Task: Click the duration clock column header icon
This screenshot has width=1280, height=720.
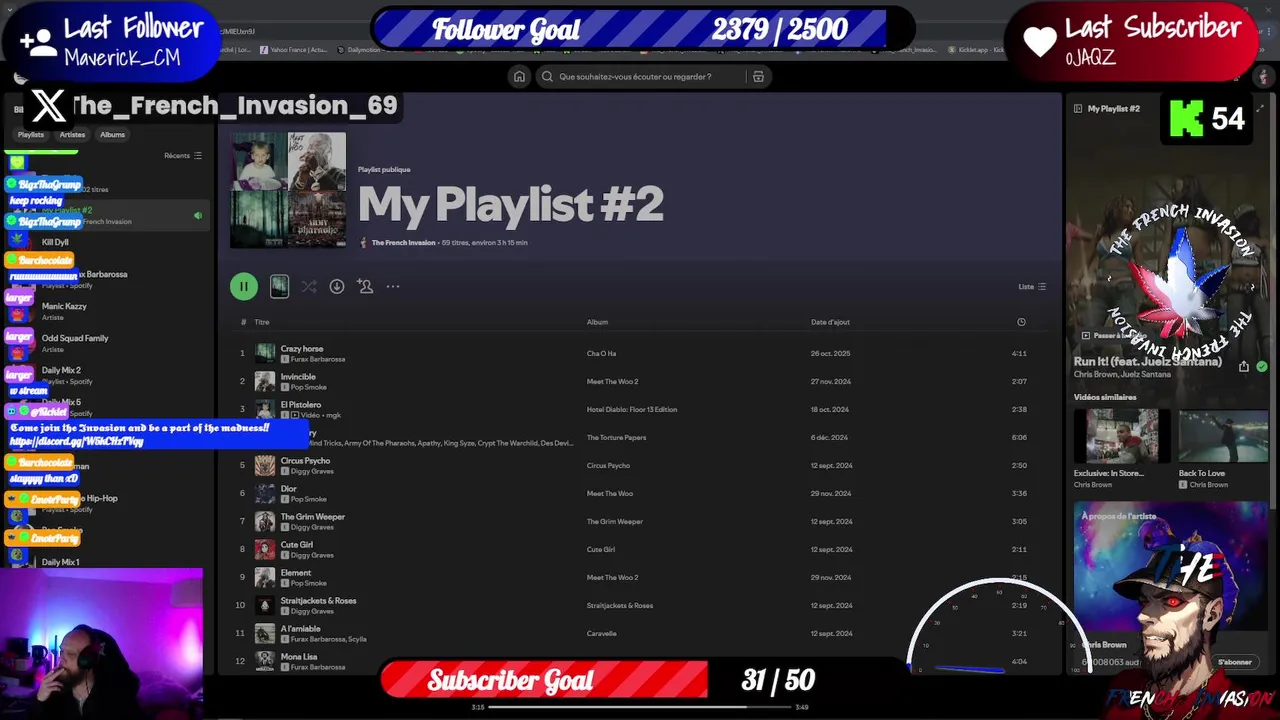Action: pos(1021,322)
